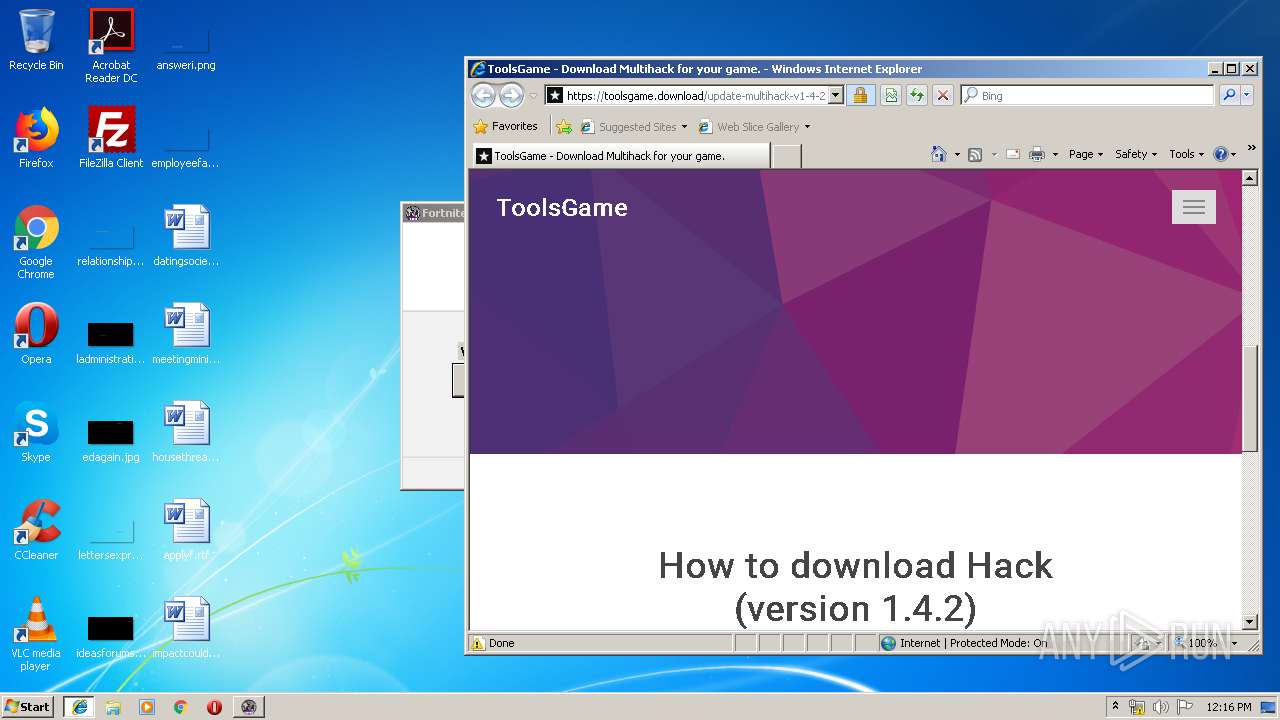Select the Recycle Bin desktop icon
This screenshot has width=1280, height=720.
tap(36, 40)
